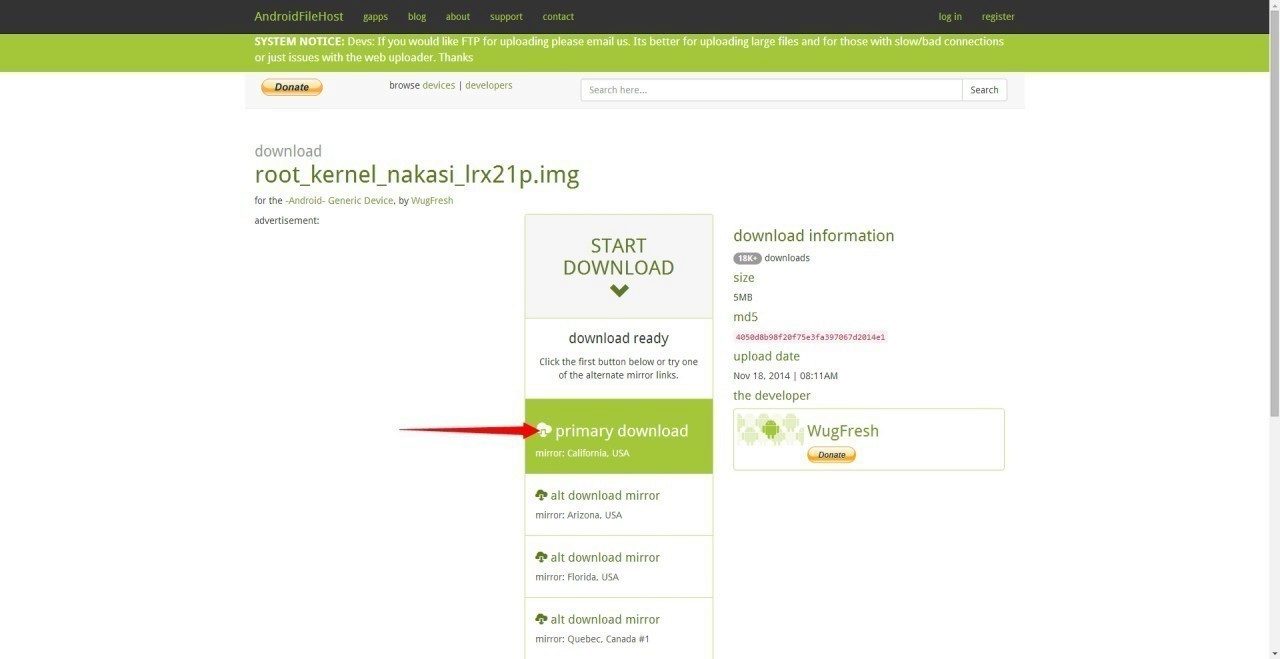Click the START DOWNLOAD button
1280x659 pixels.
point(619,266)
